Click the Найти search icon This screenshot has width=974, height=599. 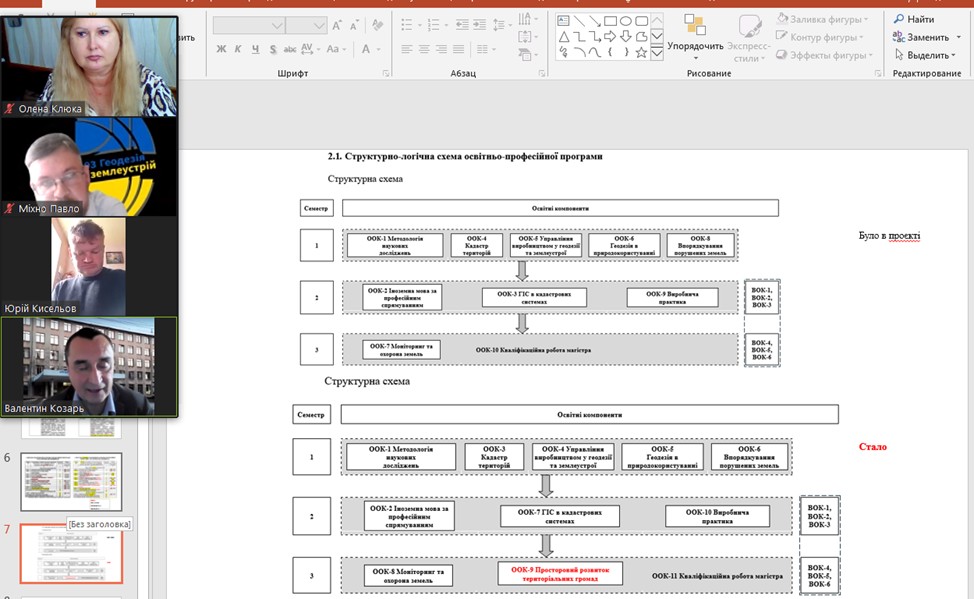[x=914, y=19]
